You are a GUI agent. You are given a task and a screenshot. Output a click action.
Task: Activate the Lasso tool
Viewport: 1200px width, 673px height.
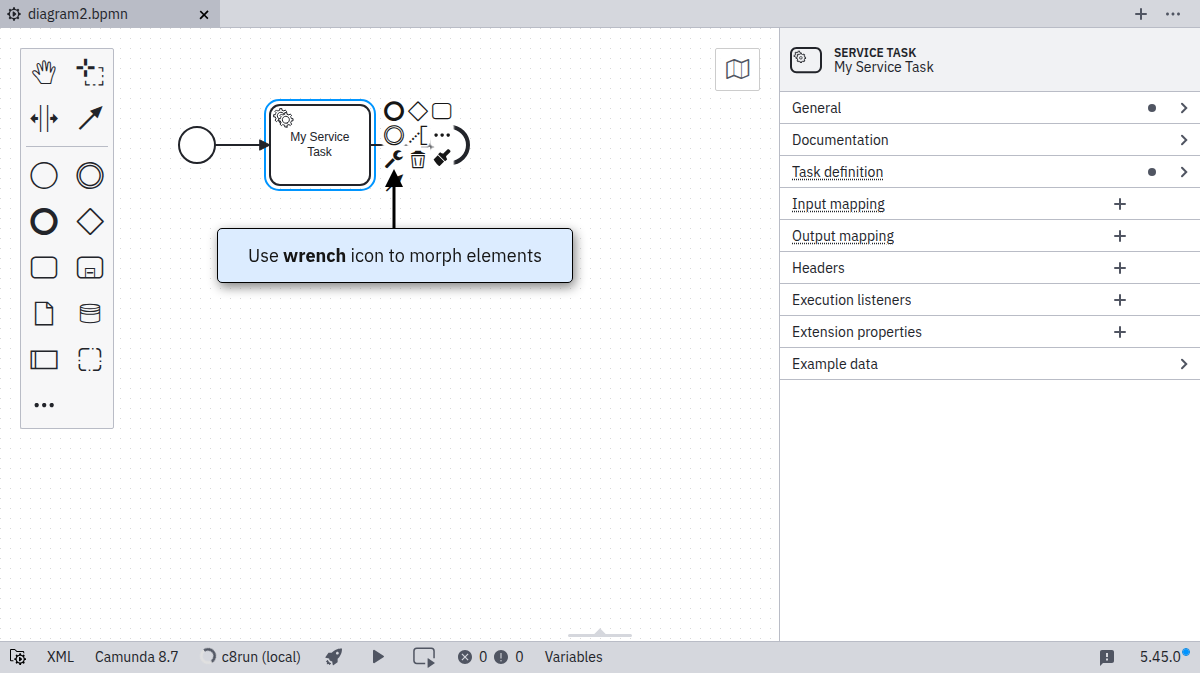click(x=90, y=71)
